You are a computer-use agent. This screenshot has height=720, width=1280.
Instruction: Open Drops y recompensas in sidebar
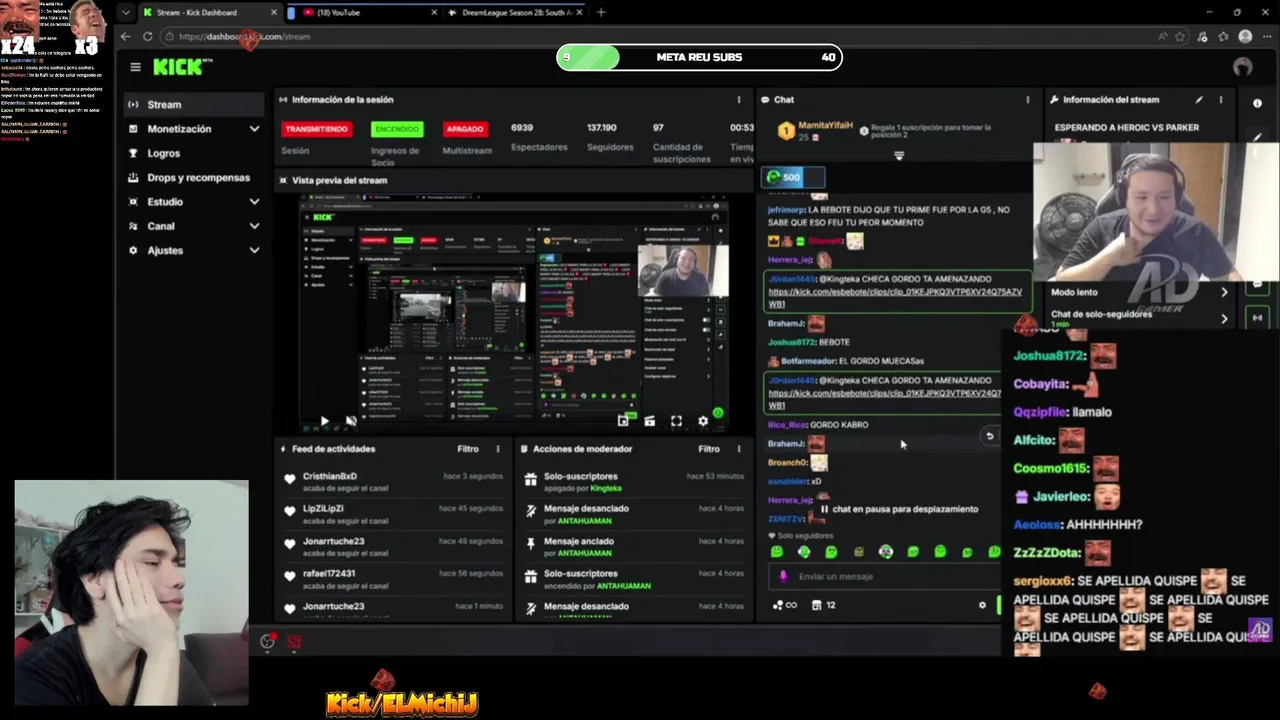198,178
